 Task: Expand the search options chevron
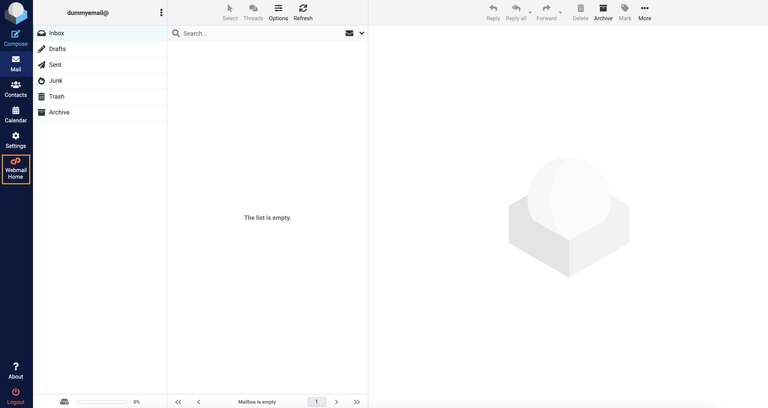pyautogui.click(x=361, y=33)
